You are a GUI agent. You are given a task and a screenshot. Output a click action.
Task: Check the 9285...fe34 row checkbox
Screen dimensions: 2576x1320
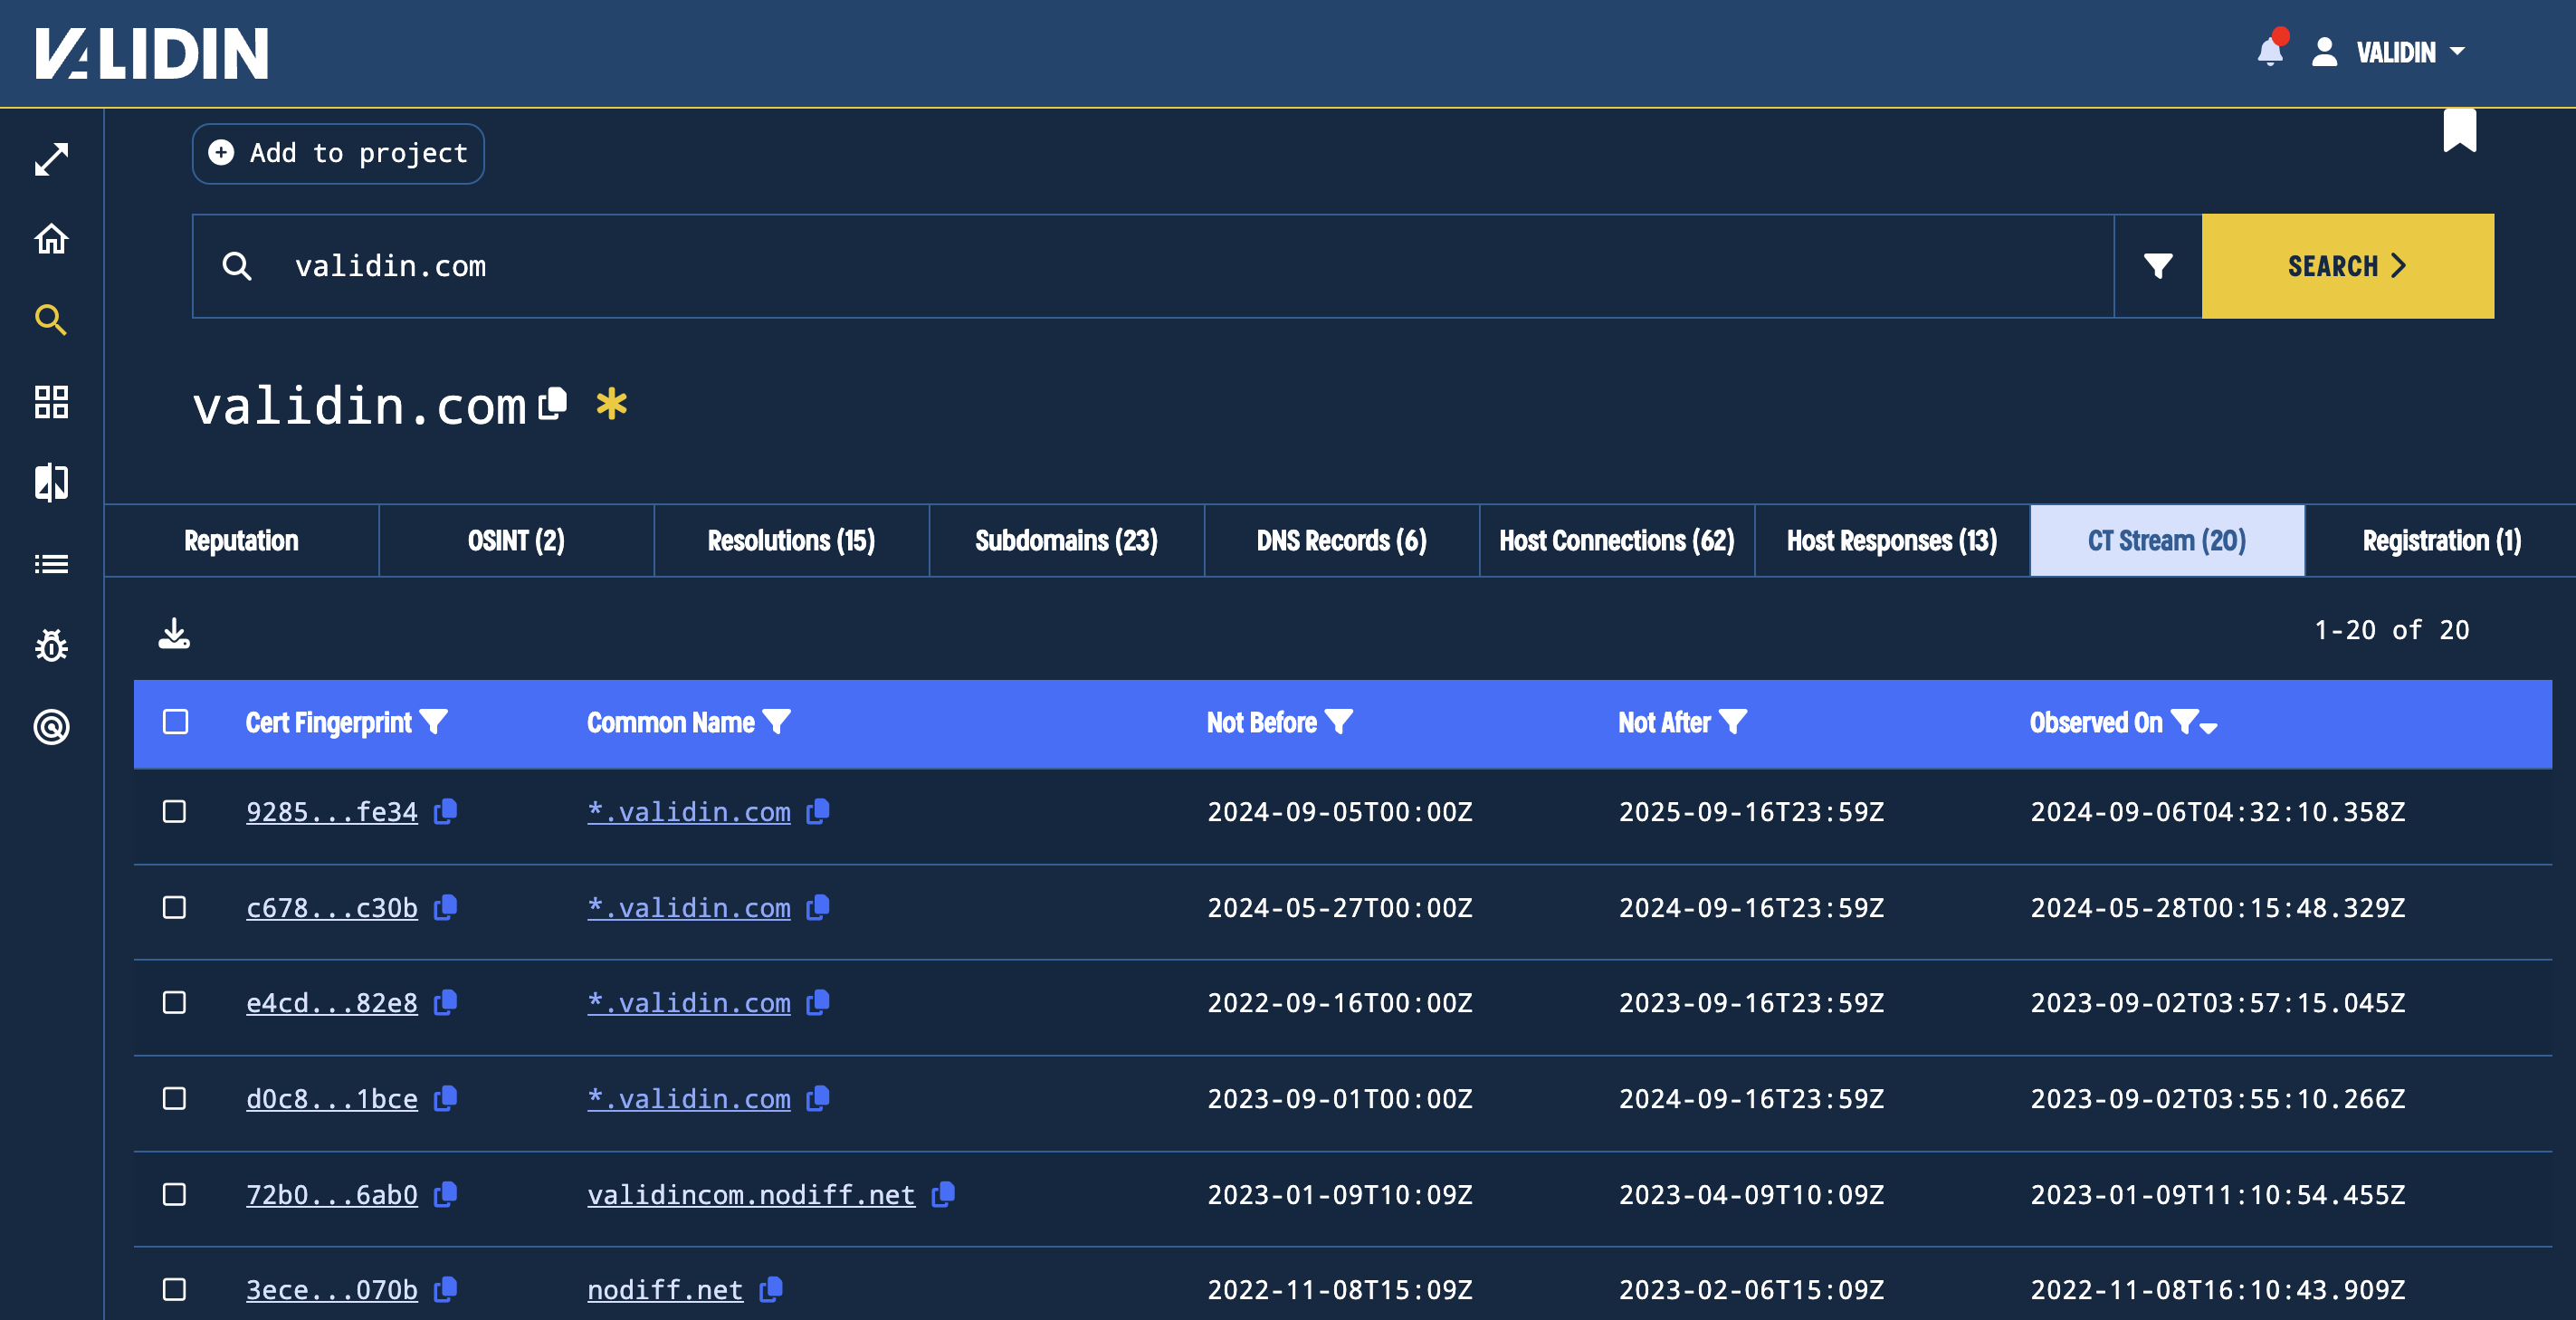[x=175, y=811]
